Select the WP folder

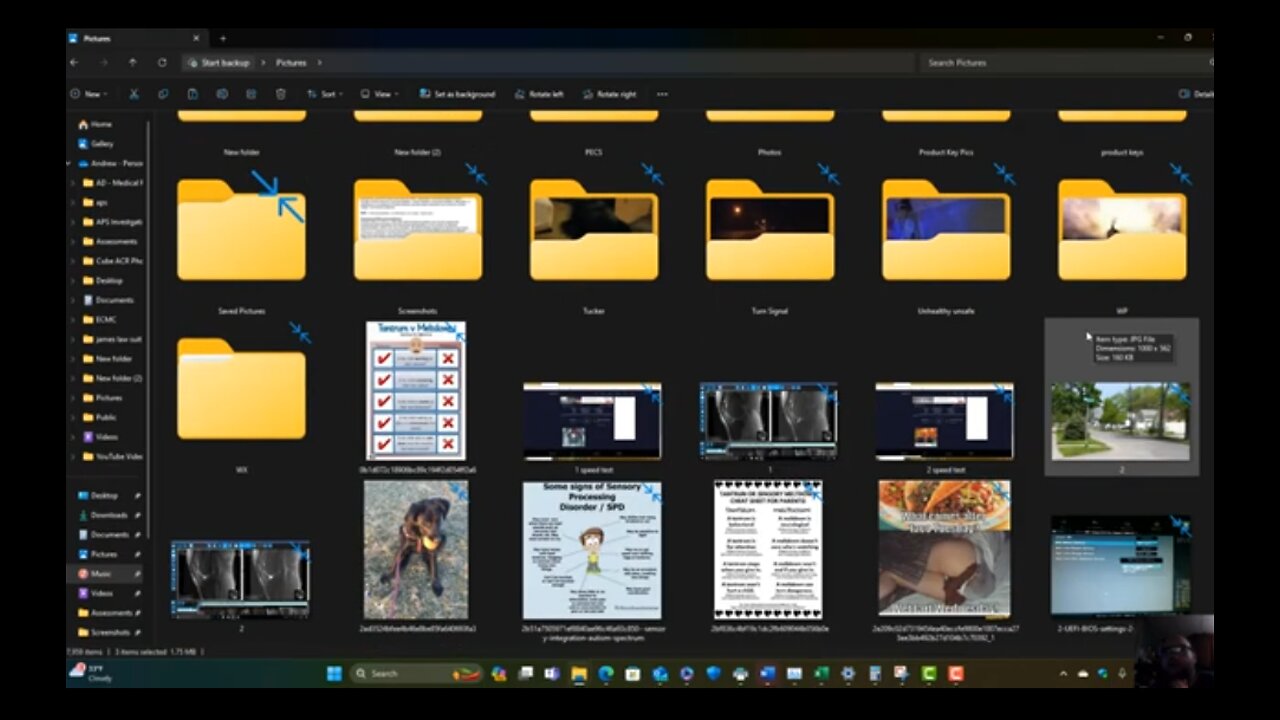click(x=1122, y=231)
